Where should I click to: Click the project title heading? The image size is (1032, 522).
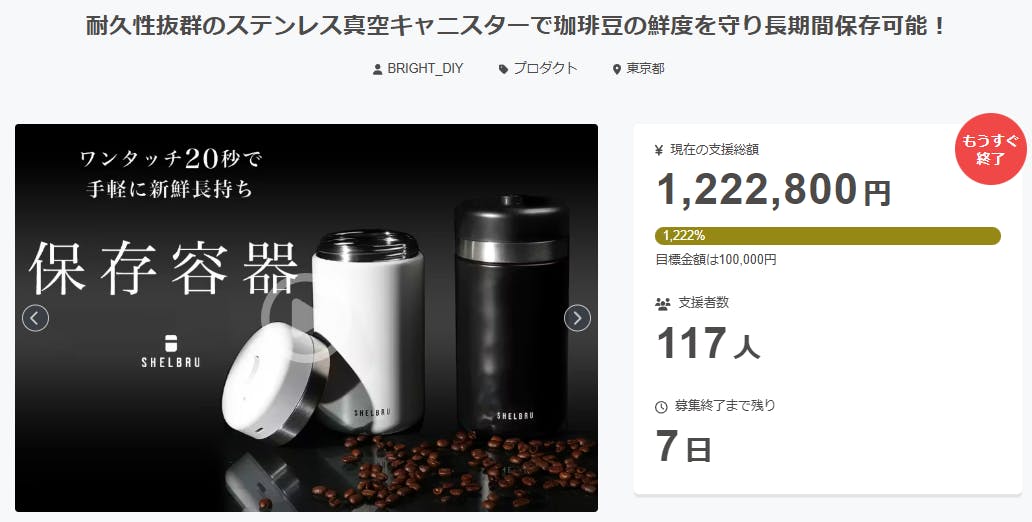[x=516, y=26]
